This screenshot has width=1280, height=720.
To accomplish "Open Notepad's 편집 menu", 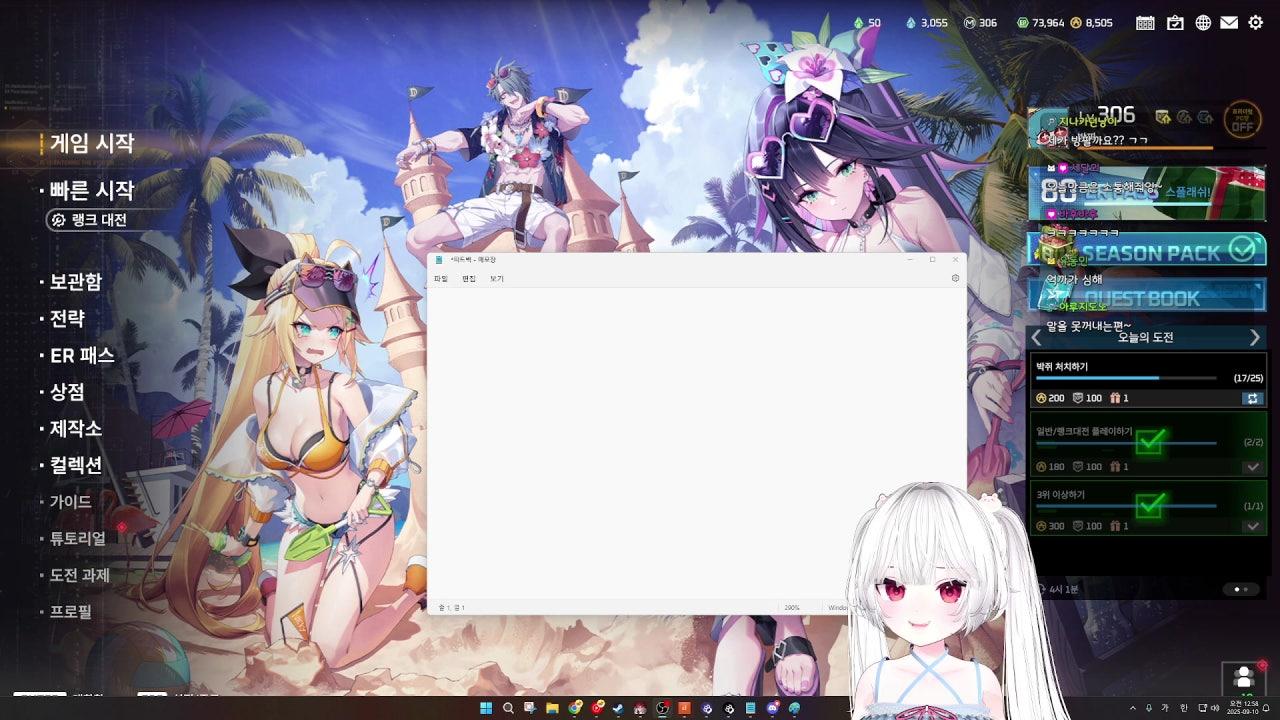I will pyautogui.click(x=469, y=278).
